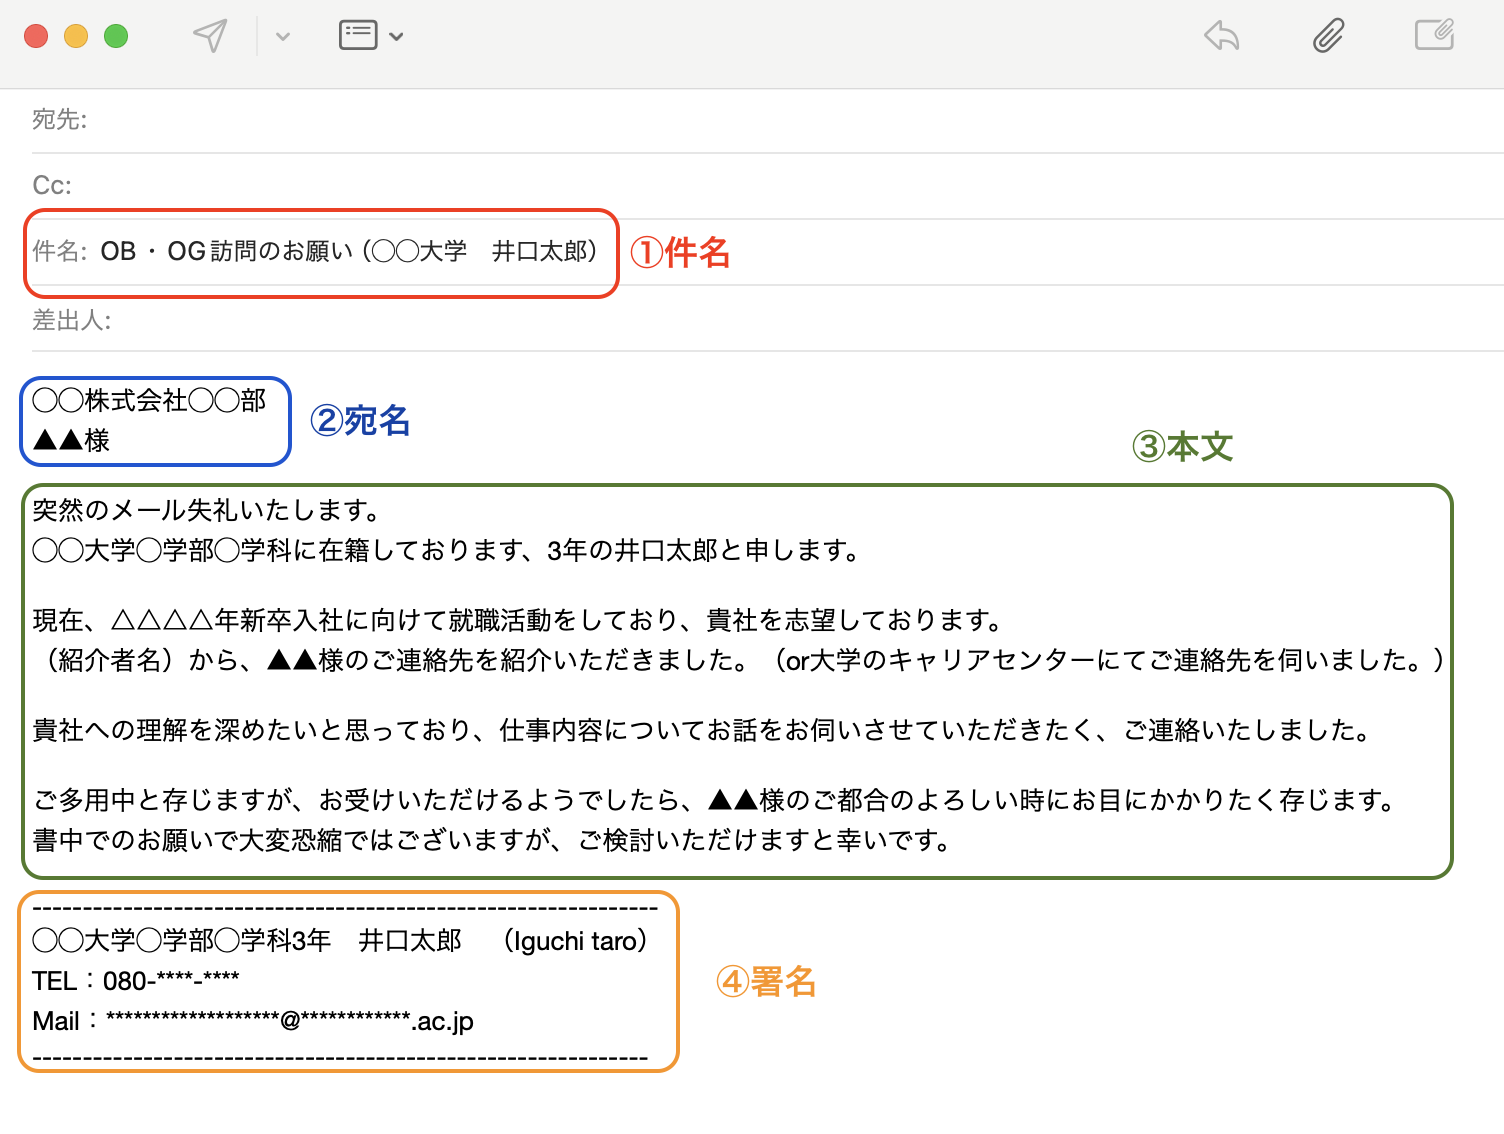This screenshot has height=1134, width=1504.
Task: Click the Mail address line ending .ac.jp
Action: [253, 1021]
